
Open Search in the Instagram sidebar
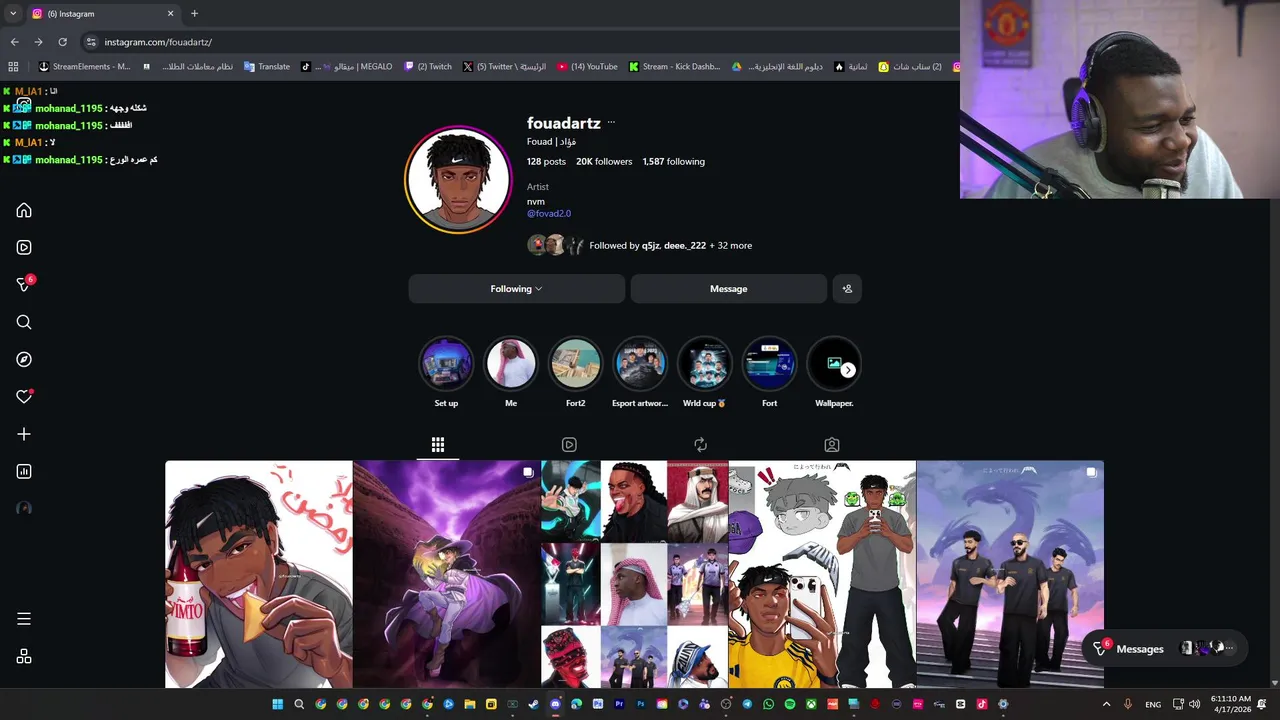24,322
